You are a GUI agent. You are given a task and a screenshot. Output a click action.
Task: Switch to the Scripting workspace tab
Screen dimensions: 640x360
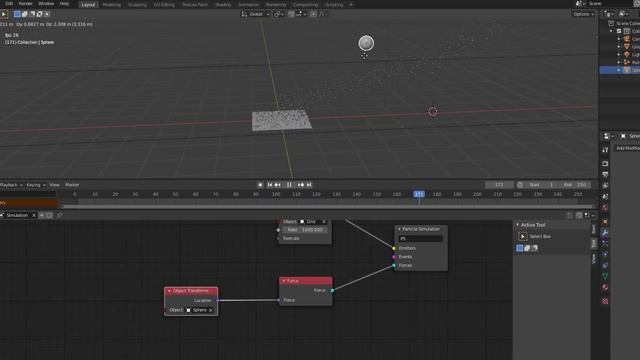334,4
